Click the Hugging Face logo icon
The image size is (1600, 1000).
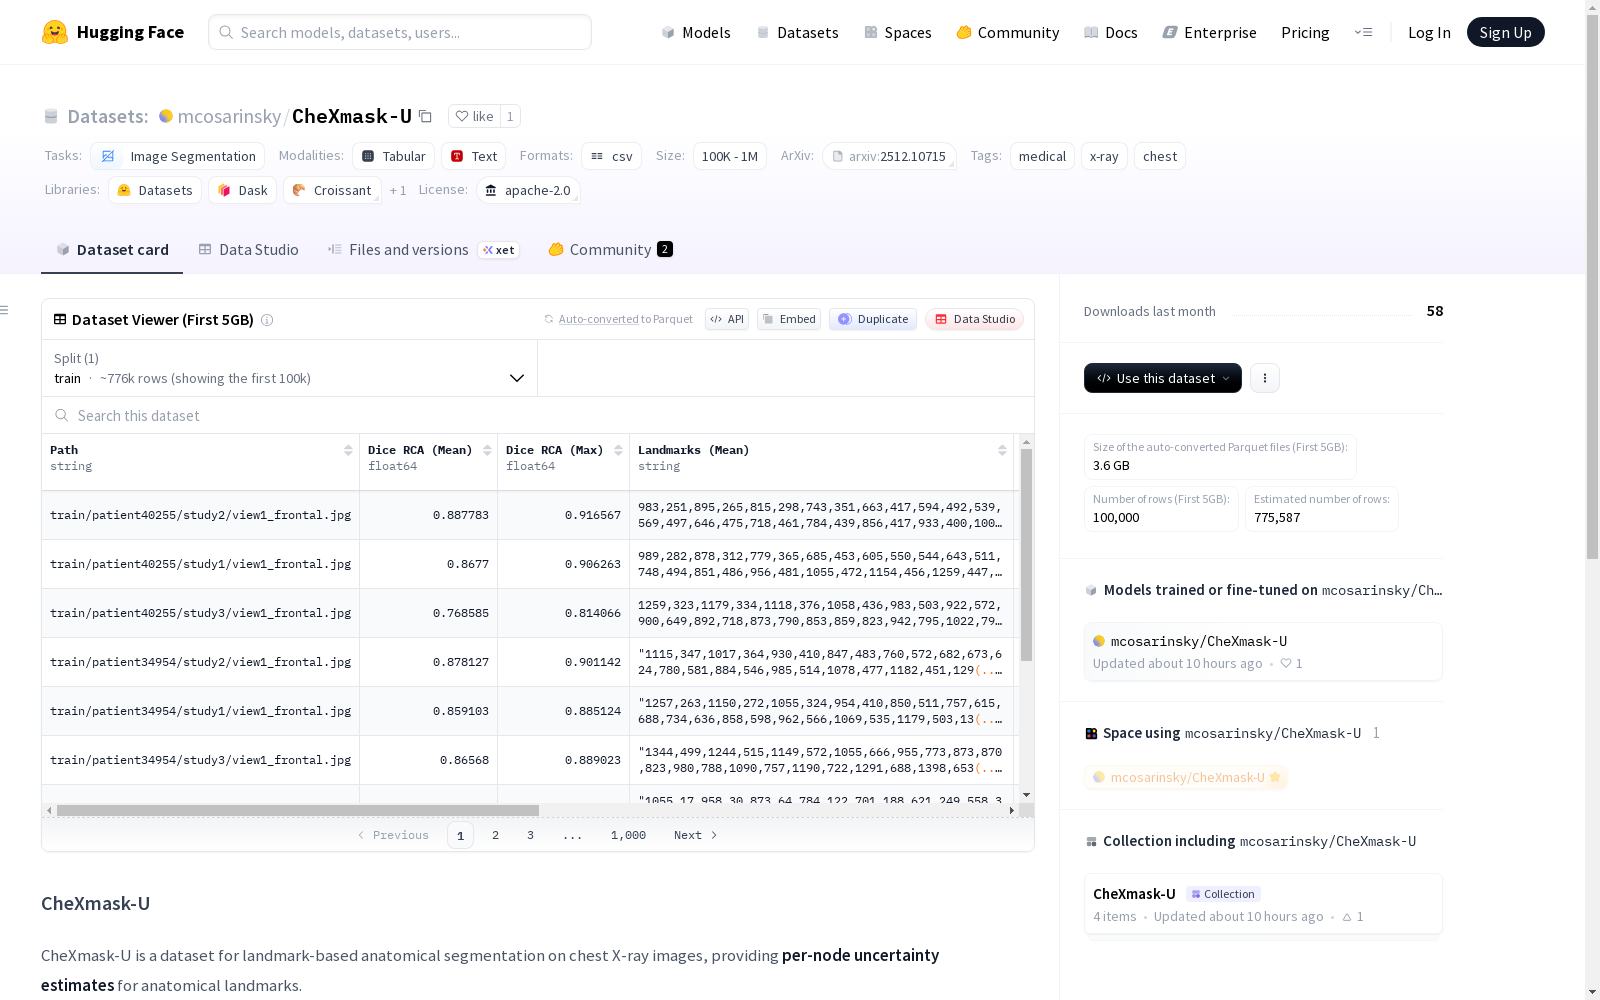coord(55,32)
